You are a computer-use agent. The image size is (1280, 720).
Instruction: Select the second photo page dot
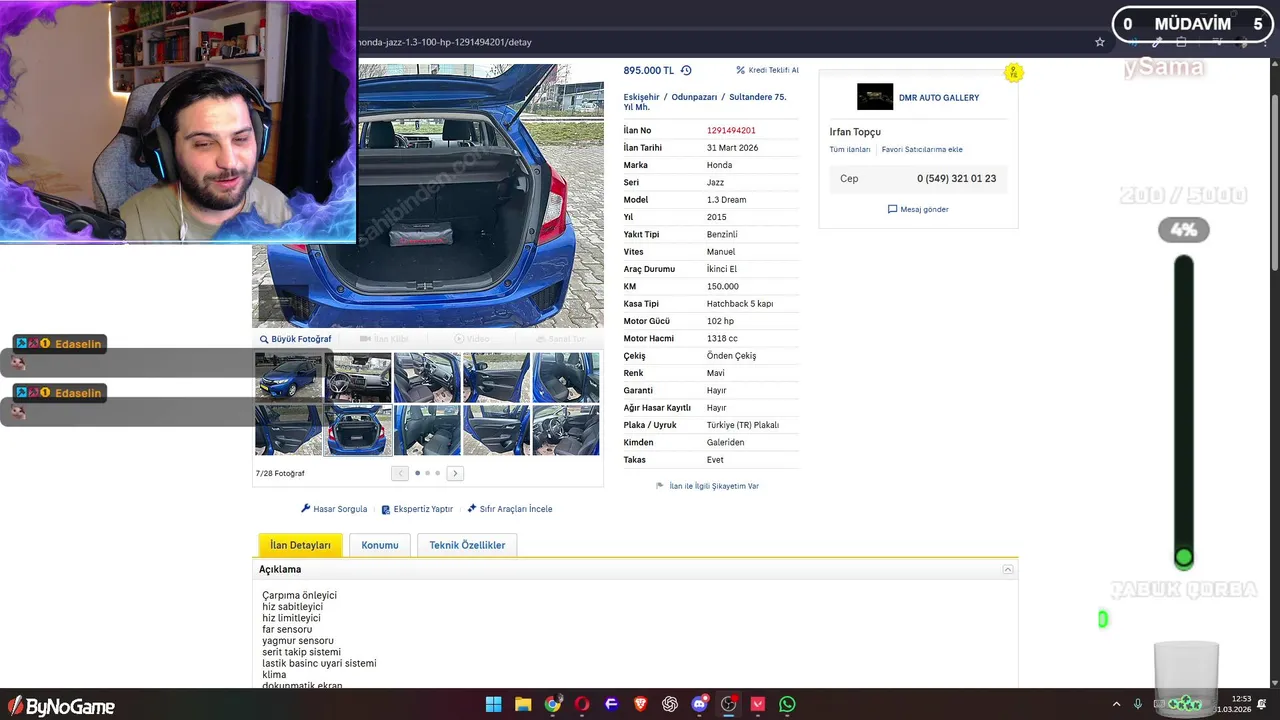click(427, 473)
